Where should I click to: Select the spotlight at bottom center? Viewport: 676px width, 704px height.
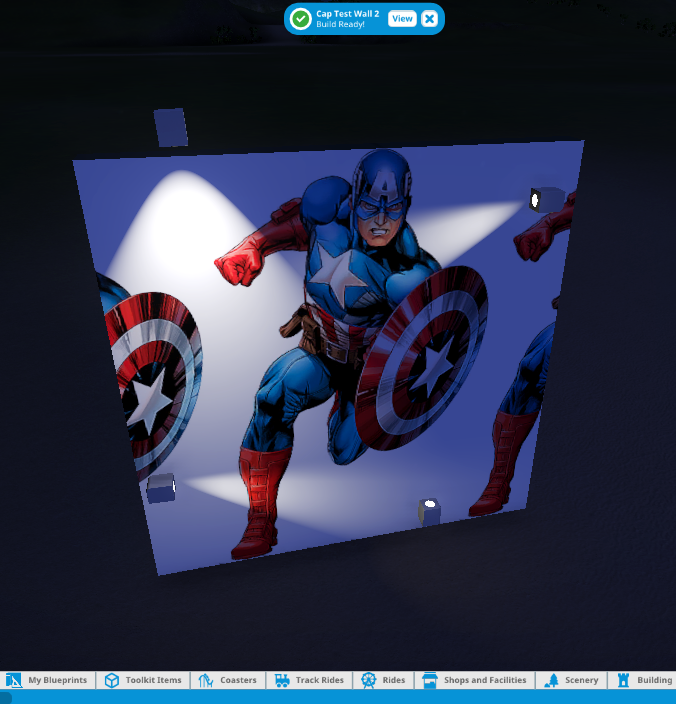pos(430,512)
